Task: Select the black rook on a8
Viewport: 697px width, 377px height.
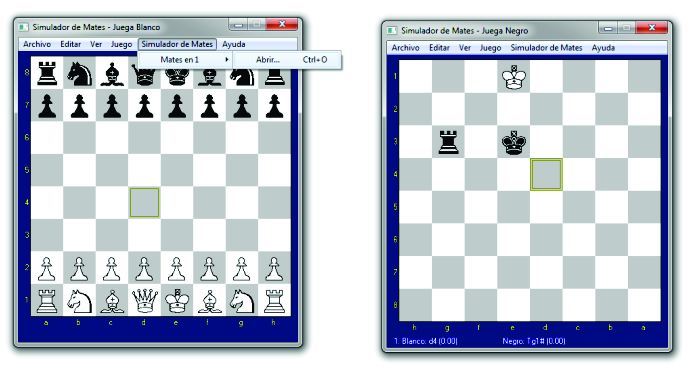Action: click(x=47, y=73)
